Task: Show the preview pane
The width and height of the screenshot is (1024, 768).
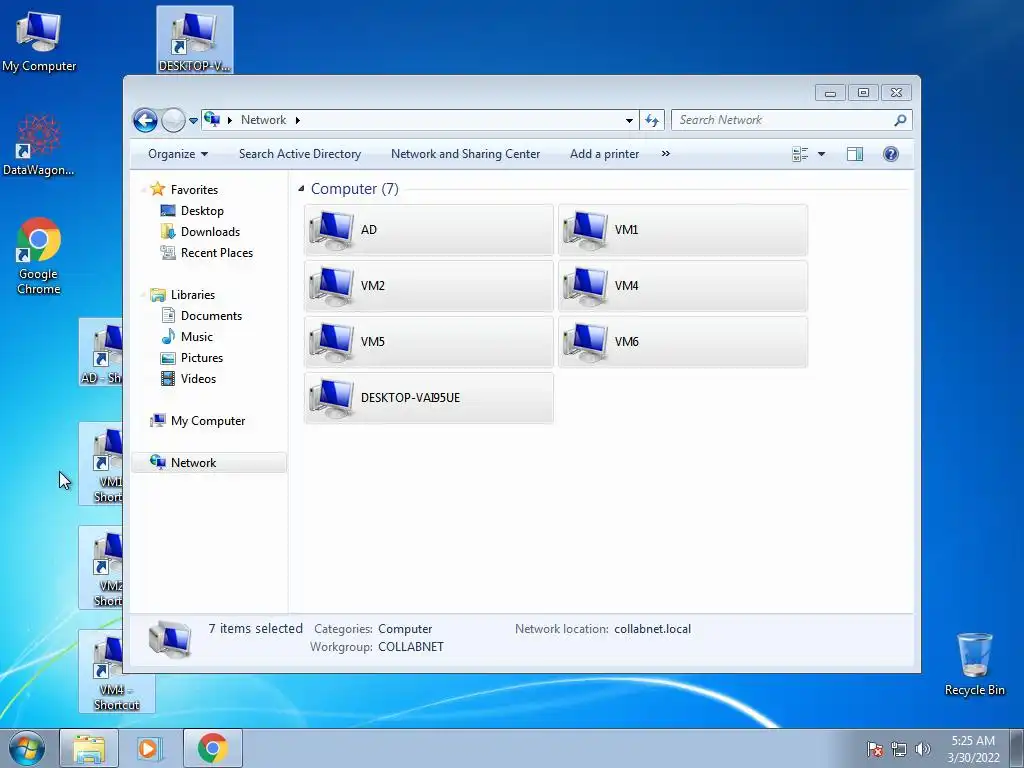Action: tap(855, 154)
